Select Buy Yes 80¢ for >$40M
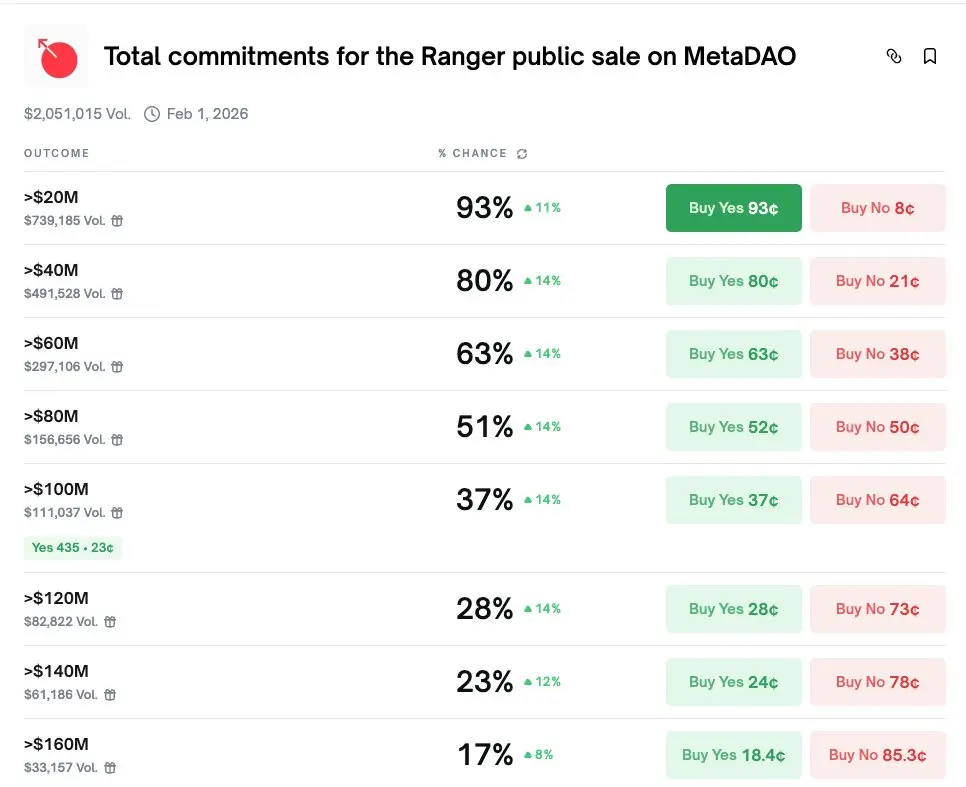 (x=733, y=281)
